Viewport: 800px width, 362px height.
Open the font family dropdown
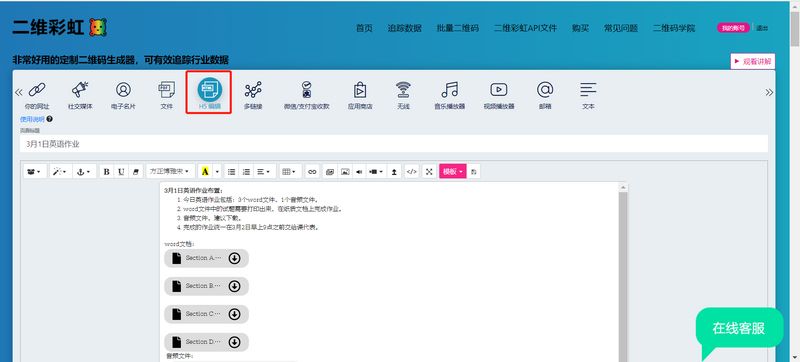coord(170,172)
